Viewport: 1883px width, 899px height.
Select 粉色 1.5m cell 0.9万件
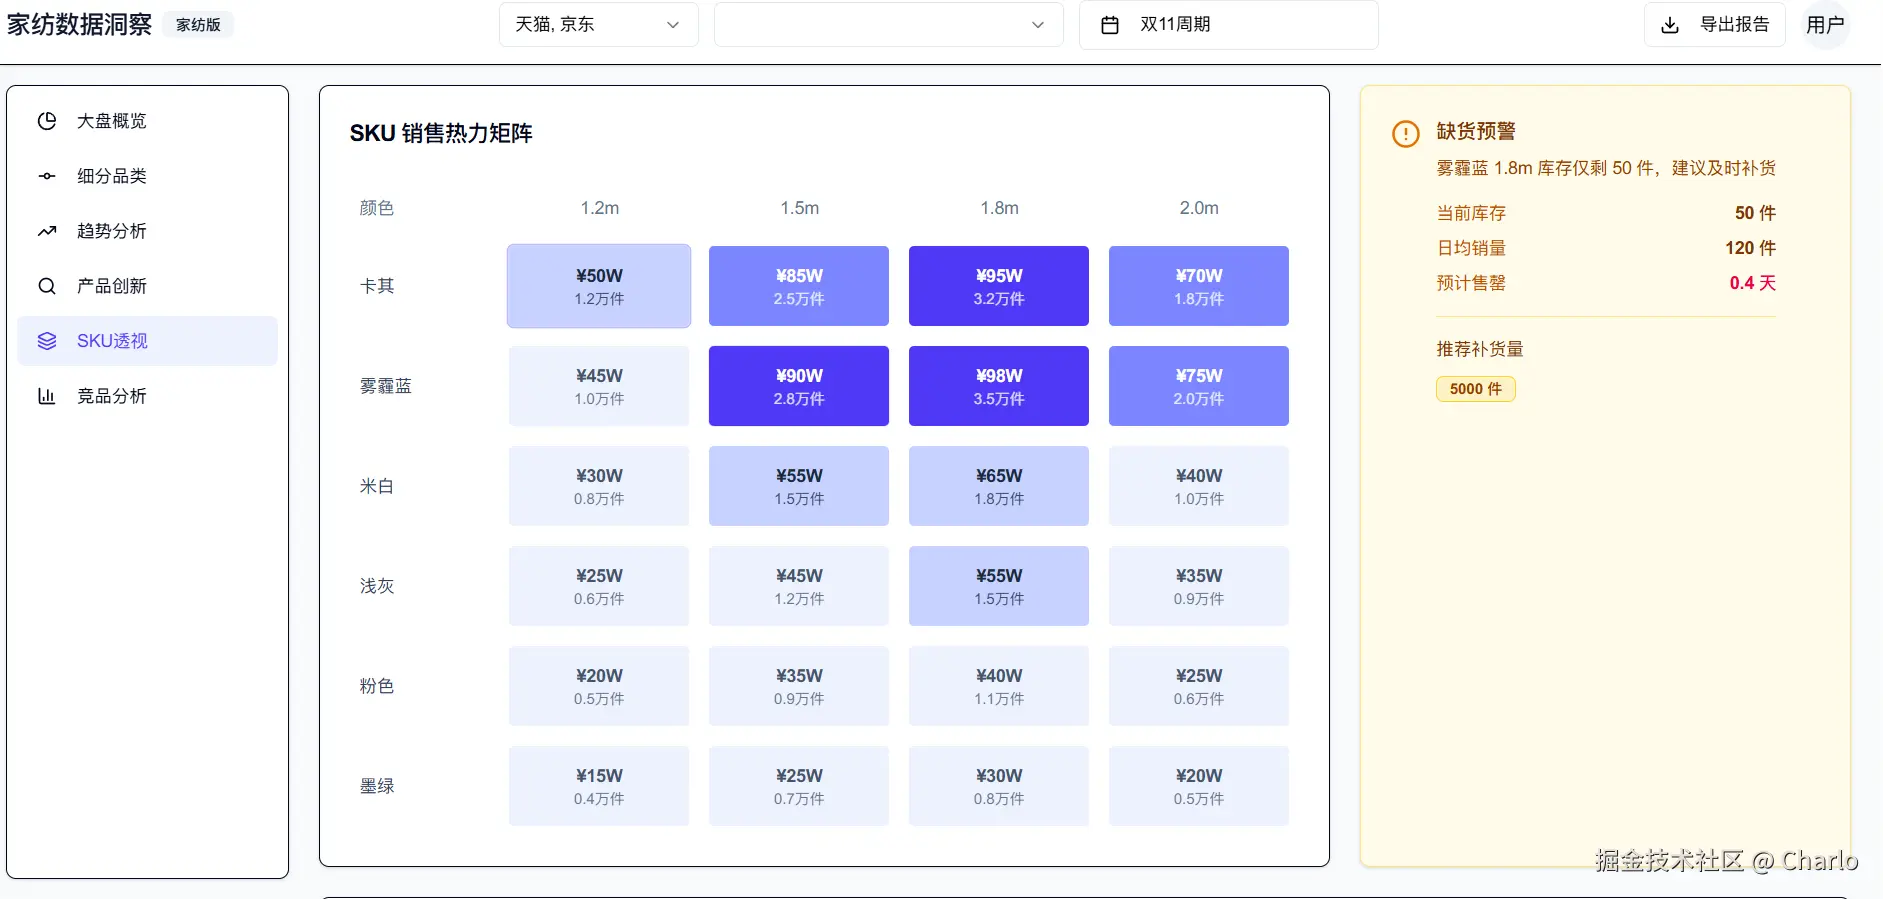[x=799, y=686]
